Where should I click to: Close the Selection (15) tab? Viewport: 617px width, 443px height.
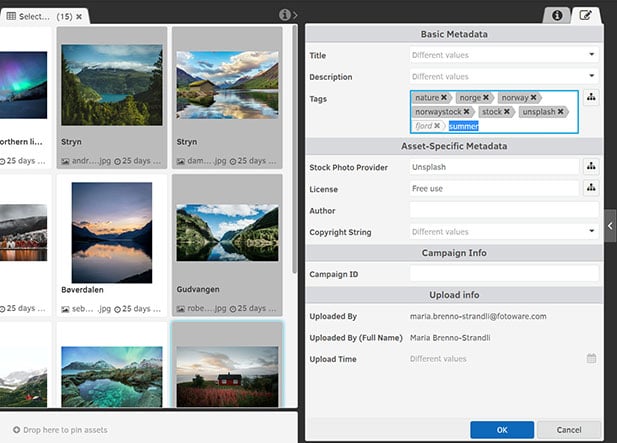79,17
